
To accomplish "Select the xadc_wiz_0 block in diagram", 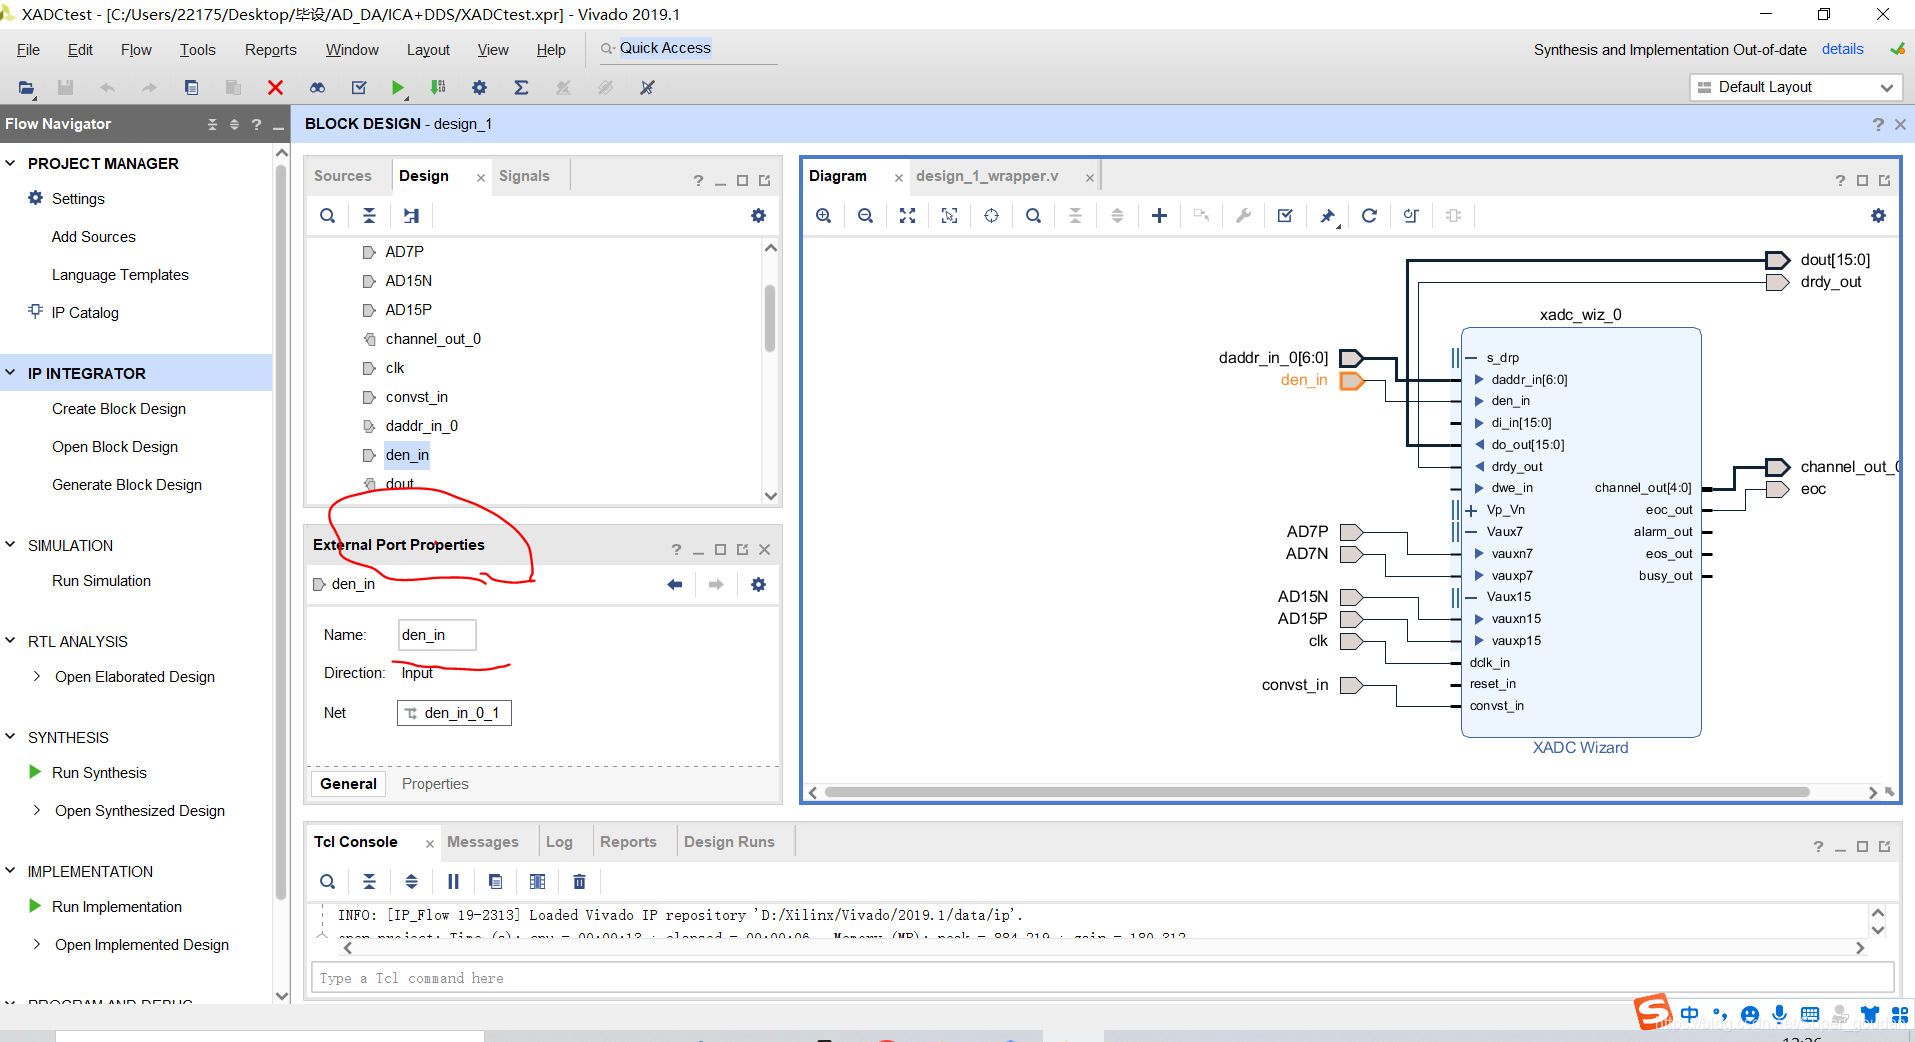I will pyautogui.click(x=1580, y=532).
